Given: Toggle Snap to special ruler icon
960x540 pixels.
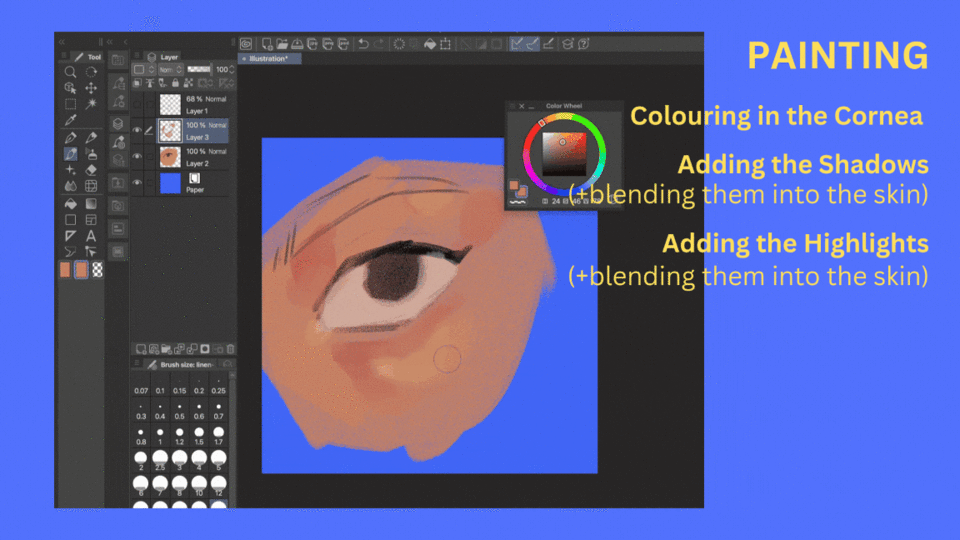Looking at the screenshot, I should (x=533, y=43).
